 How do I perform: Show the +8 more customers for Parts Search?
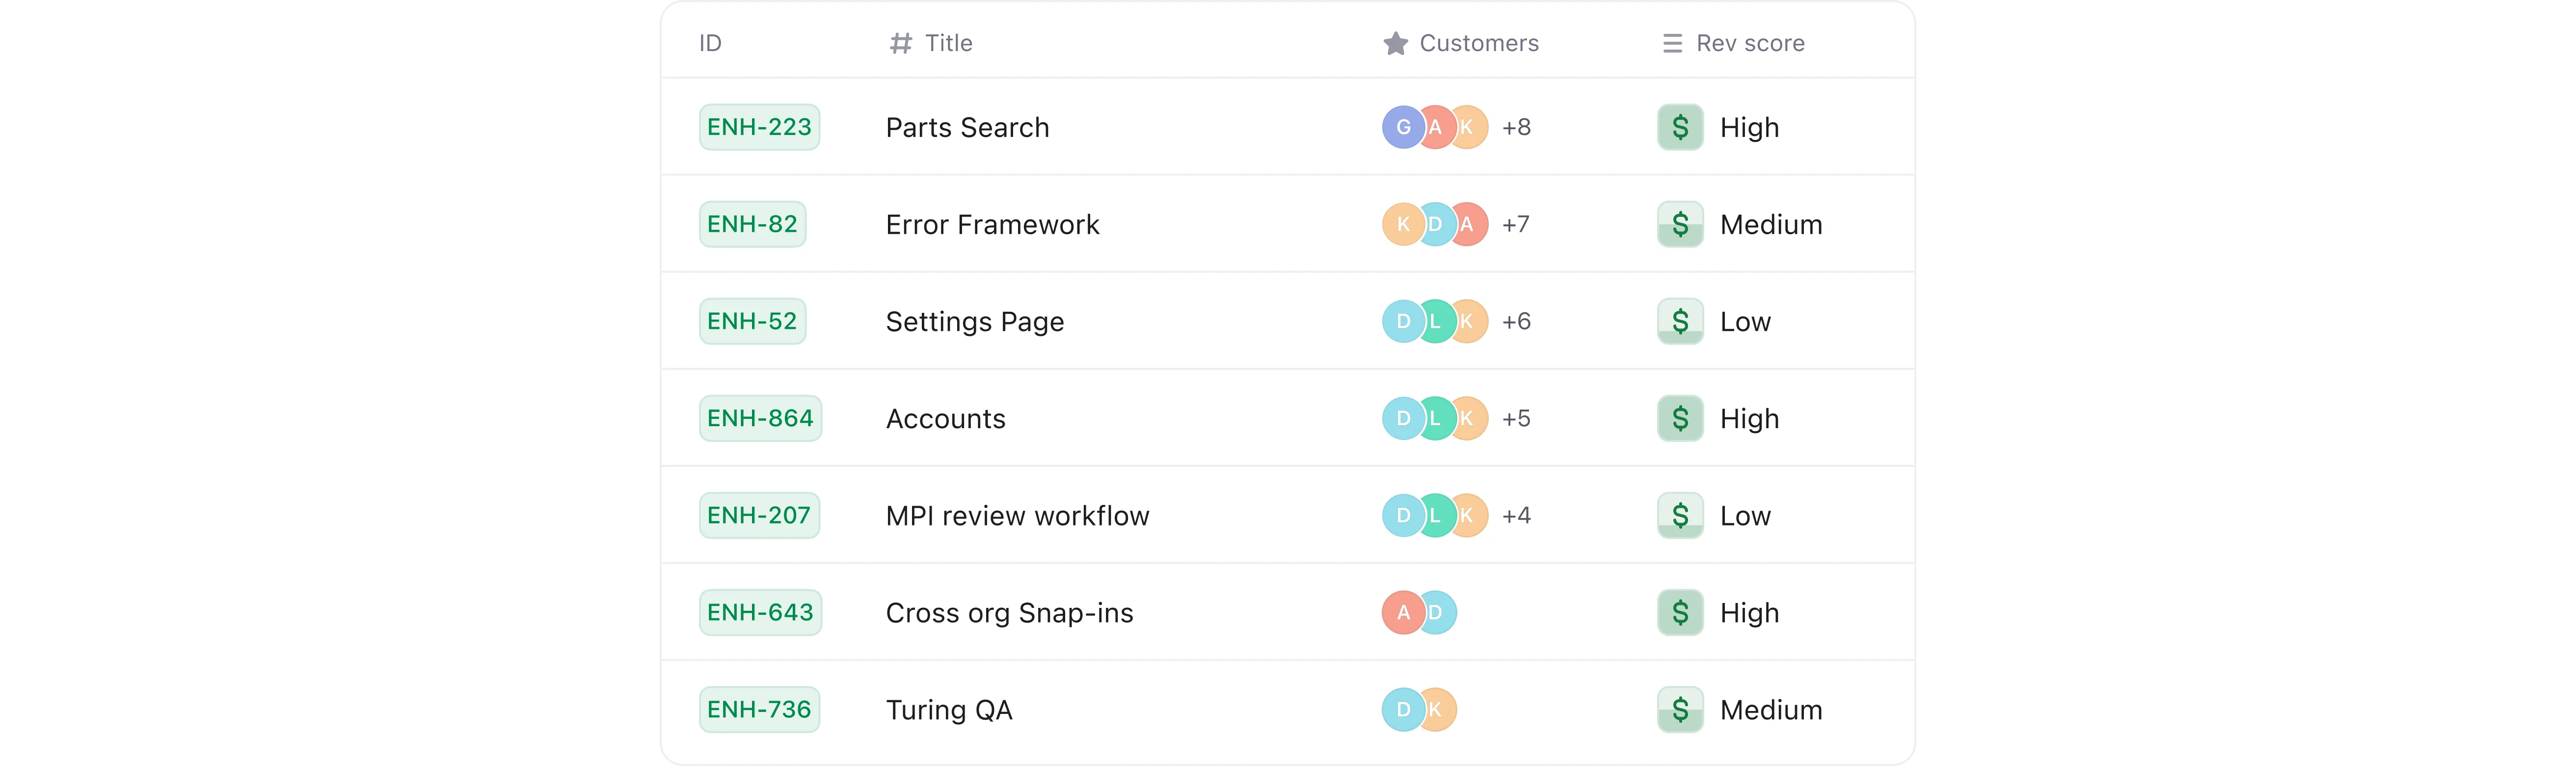[x=1516, y=127]
